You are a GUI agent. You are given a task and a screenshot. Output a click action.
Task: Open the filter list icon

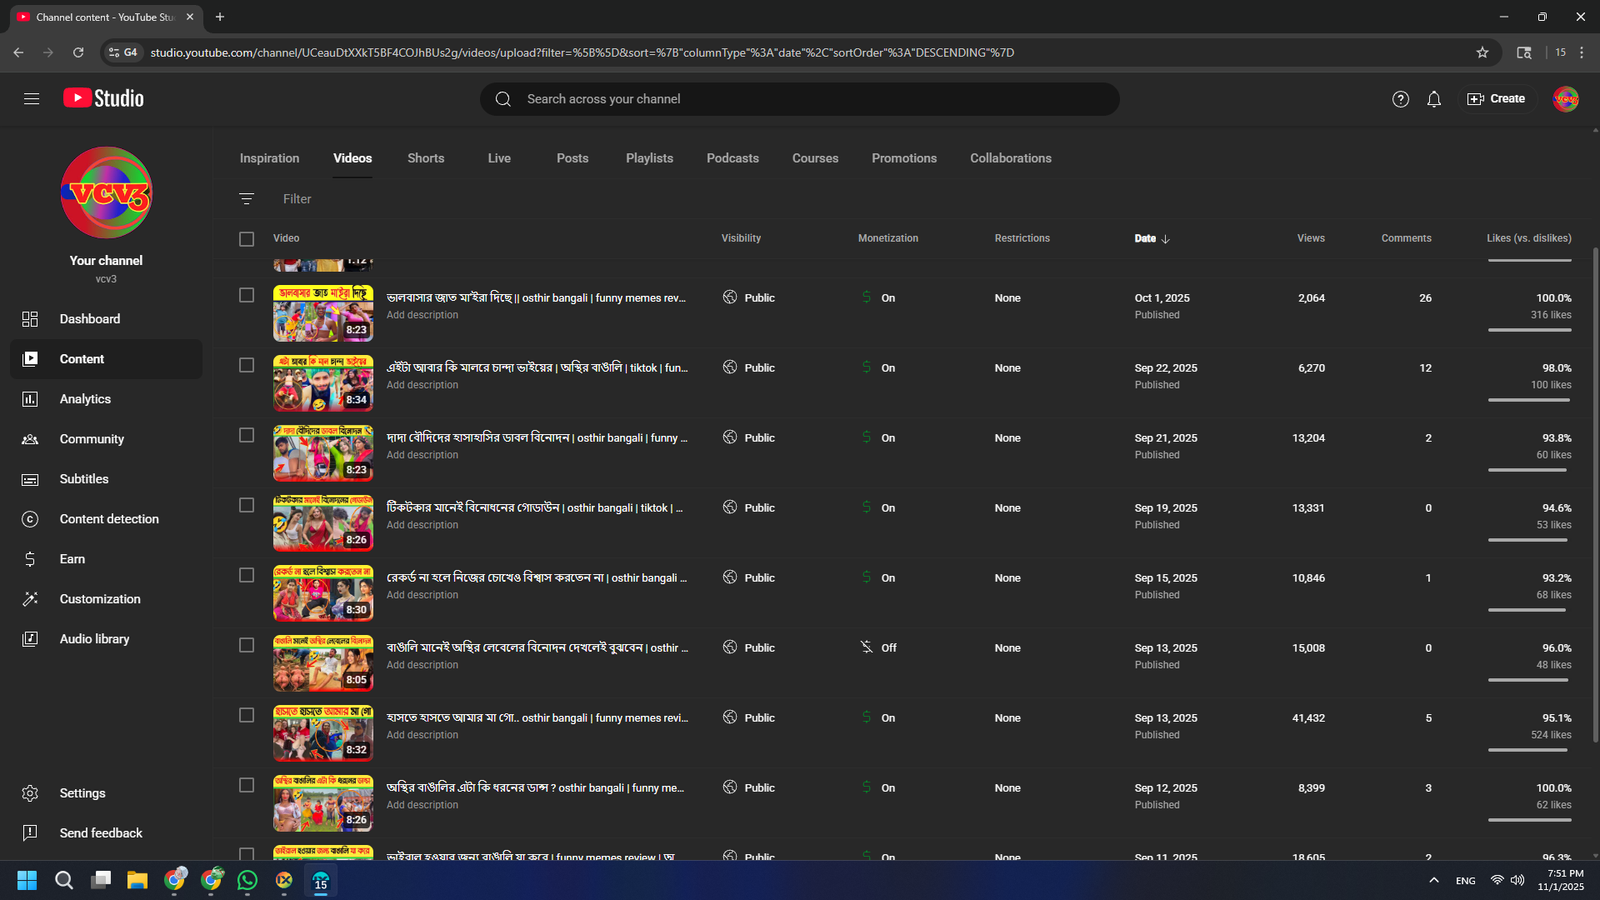pyautogui.click(x=247, y=199)
